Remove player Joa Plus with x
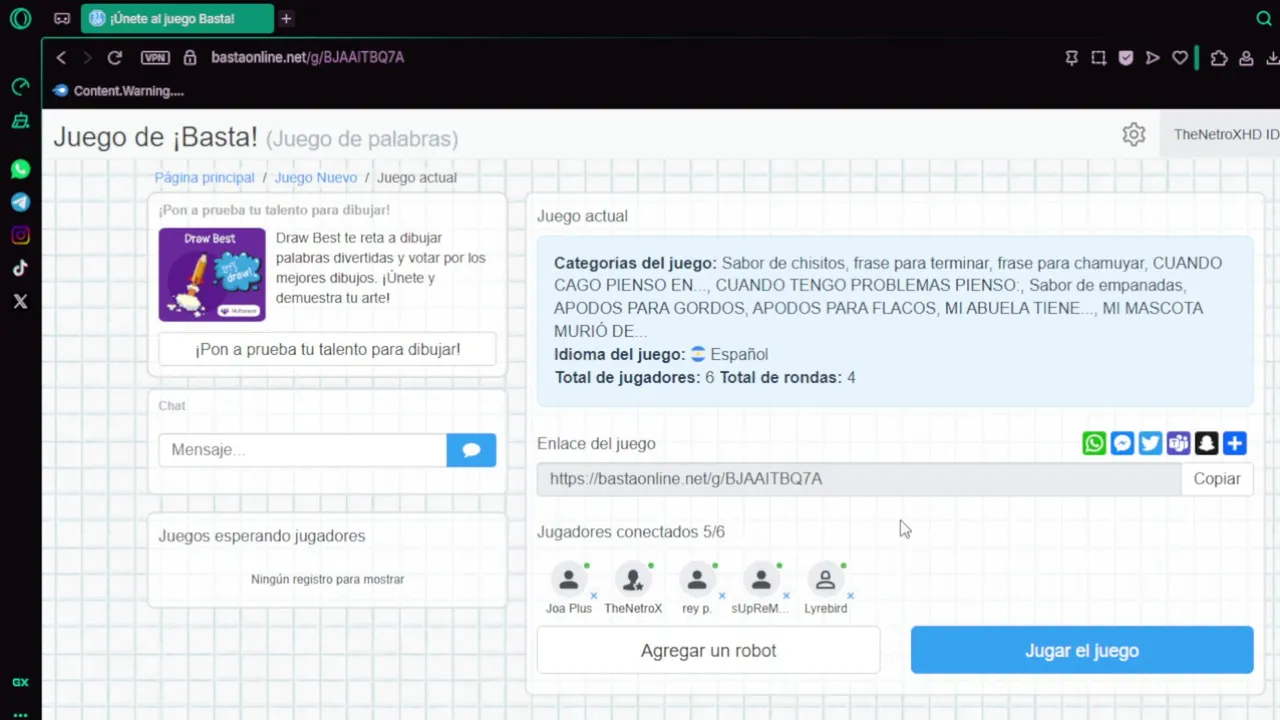The image size is (1280, 720). (x=594, y=596)
